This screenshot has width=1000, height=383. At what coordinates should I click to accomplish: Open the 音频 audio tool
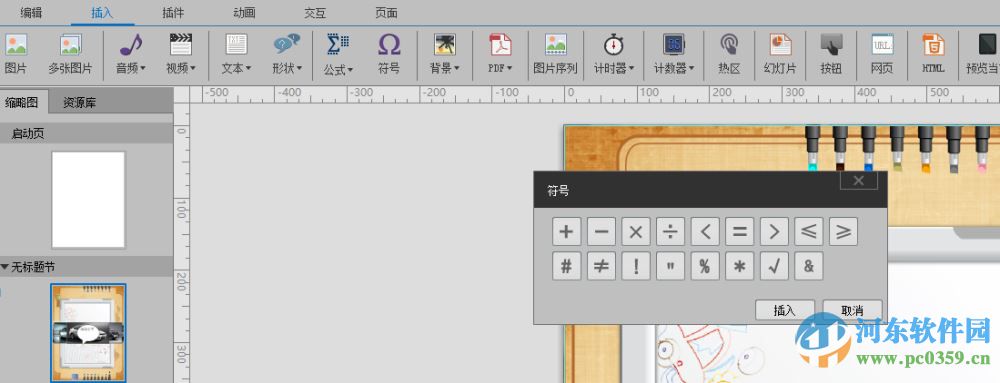pos(131,54)
